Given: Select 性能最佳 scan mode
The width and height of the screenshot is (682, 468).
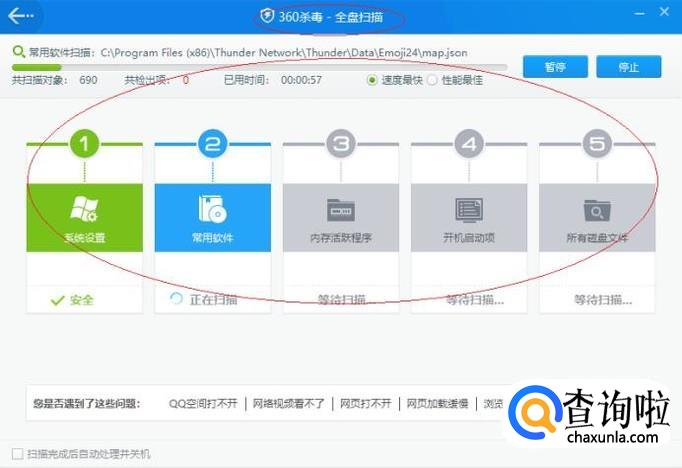Looking at the screenshot, I should (432, 80).
